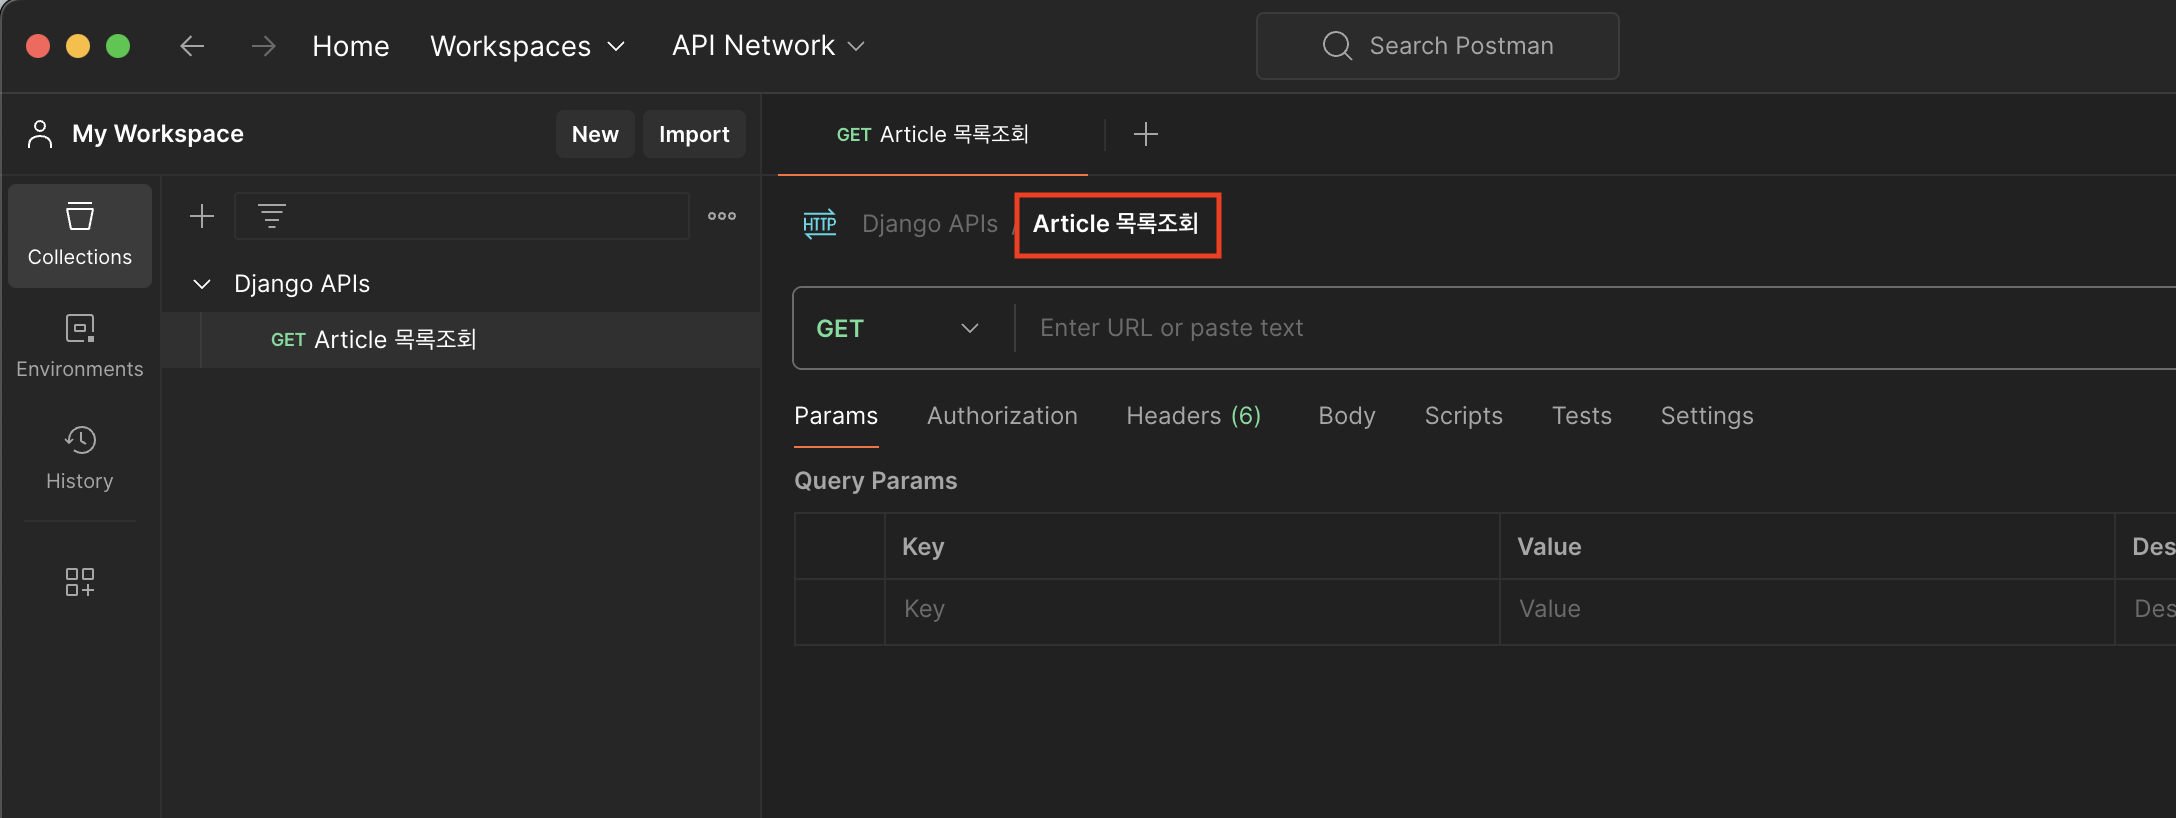Viewport: 2176px width, 818px height.
Task: Open the History sidebar panel
Action: [80, 458]
